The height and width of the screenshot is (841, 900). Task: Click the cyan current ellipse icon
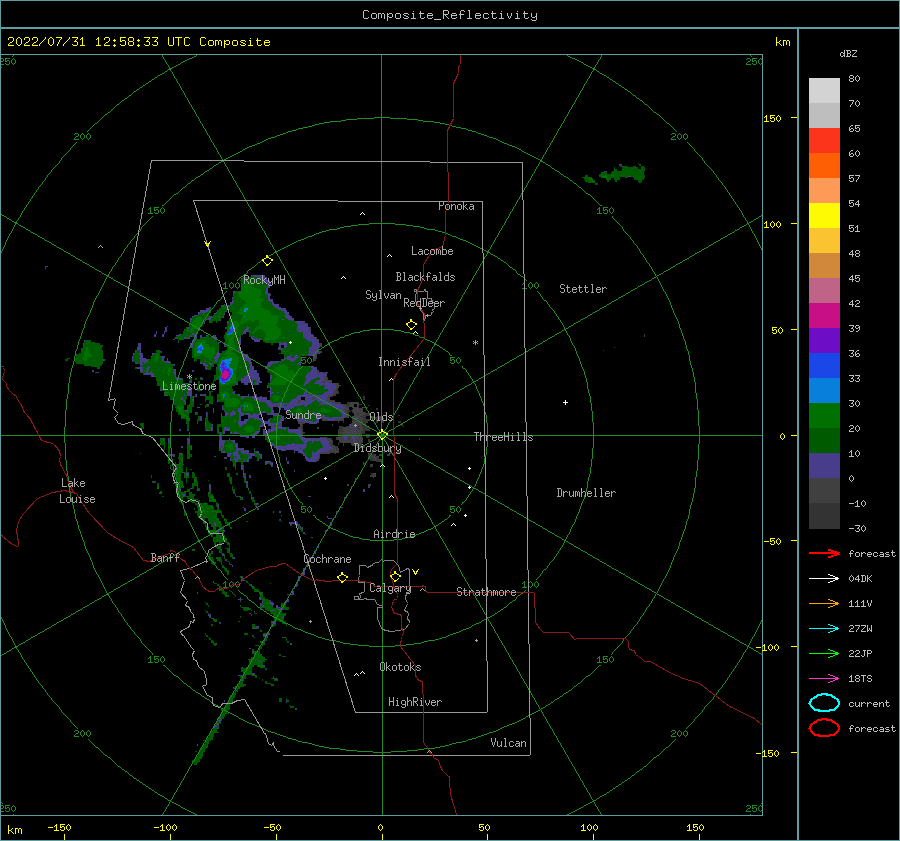[824, 703]
